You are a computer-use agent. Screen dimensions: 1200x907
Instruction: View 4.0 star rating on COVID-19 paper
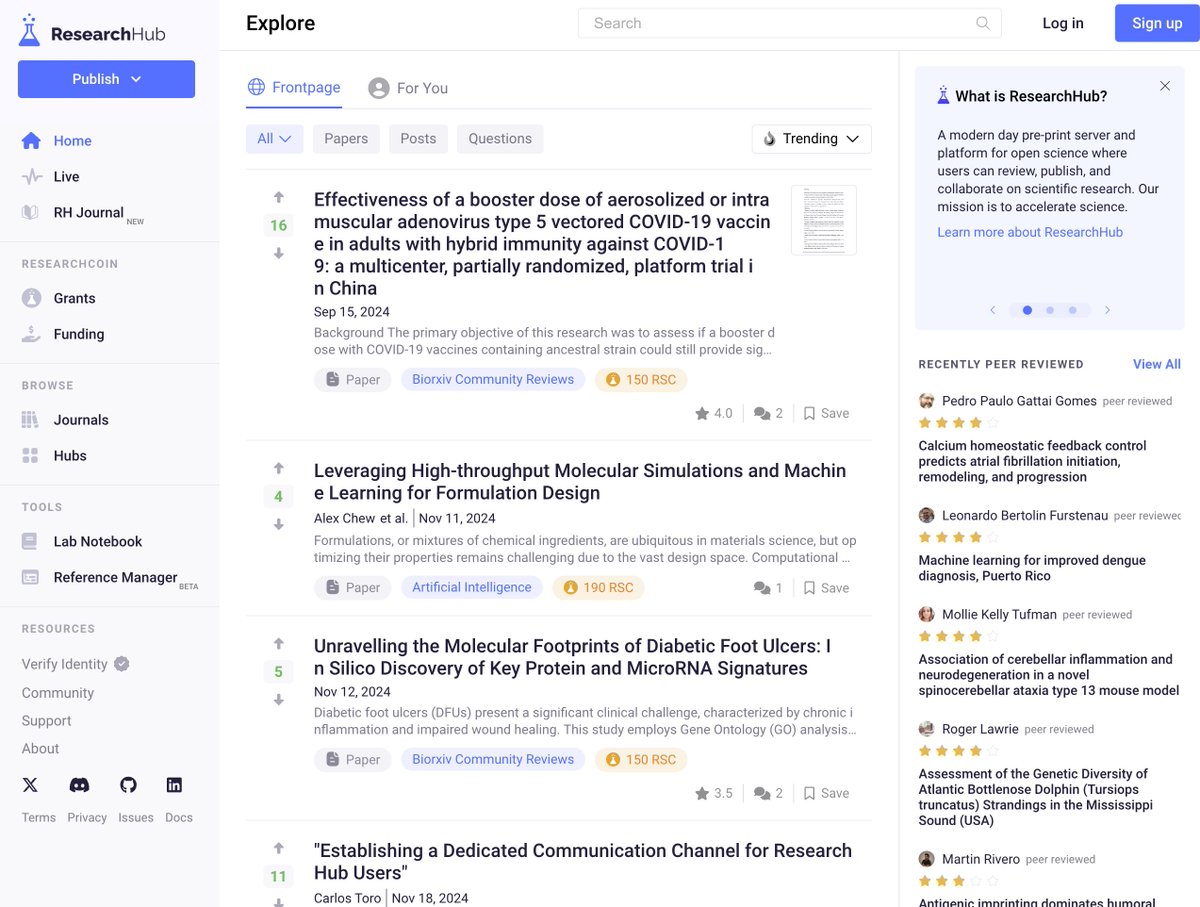[714, 413]
